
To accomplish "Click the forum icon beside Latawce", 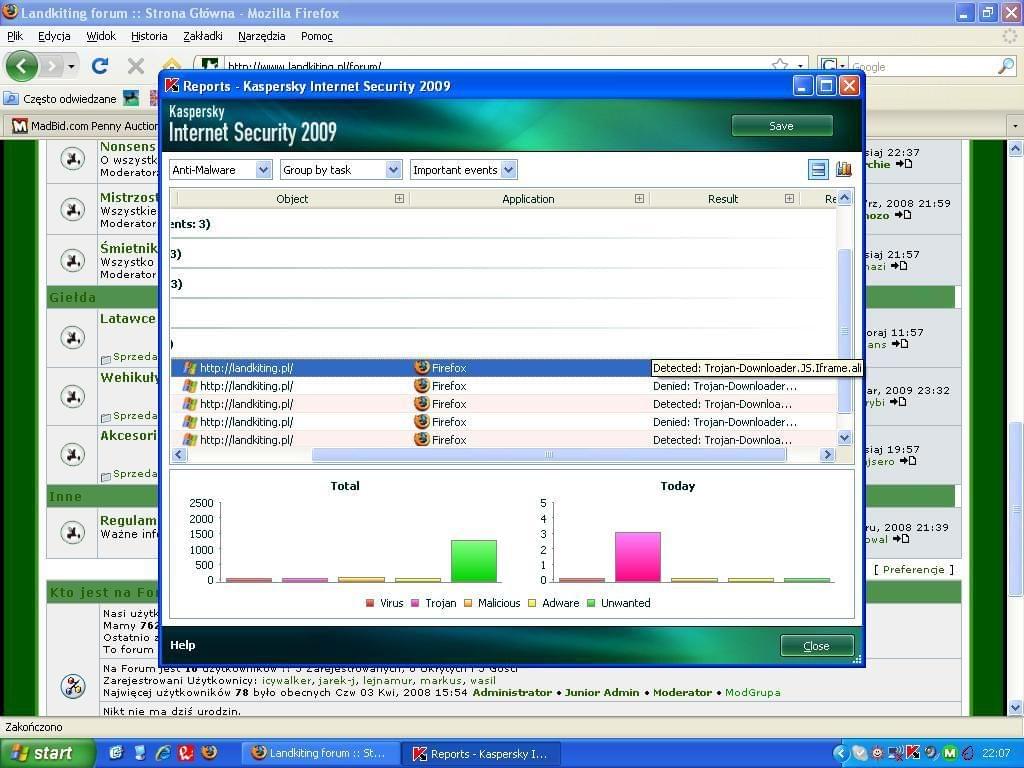I will pyautogui.click(x=72, y=338).
